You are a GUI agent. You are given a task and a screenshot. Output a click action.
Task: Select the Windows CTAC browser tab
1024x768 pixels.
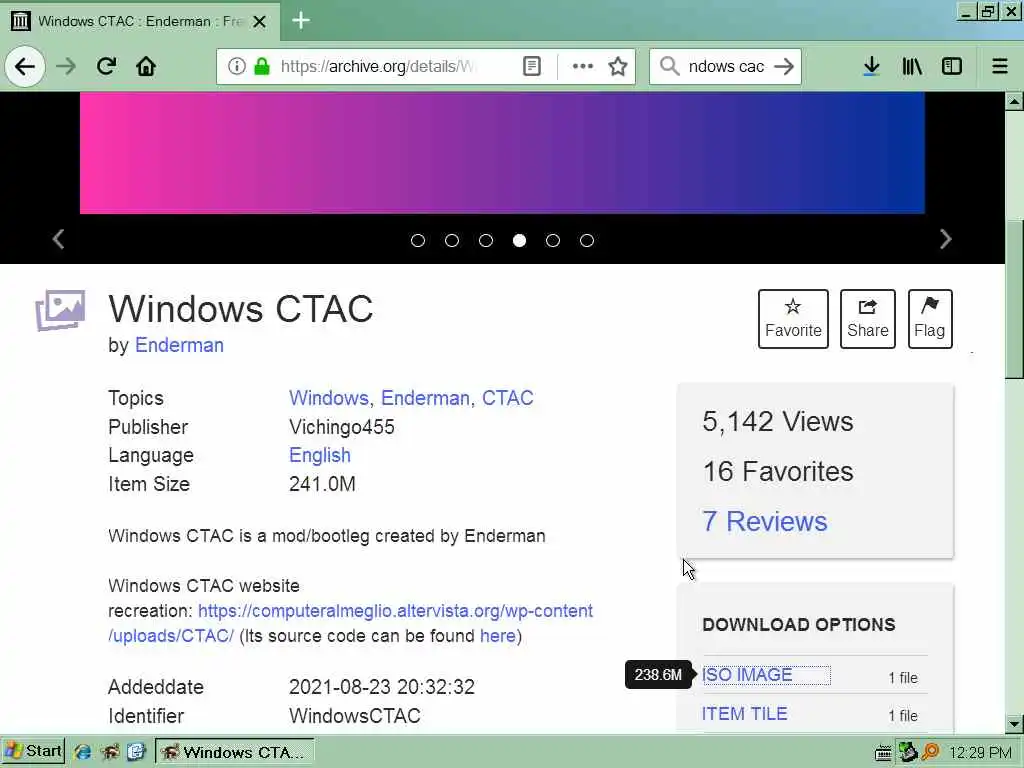pos(140,22)
